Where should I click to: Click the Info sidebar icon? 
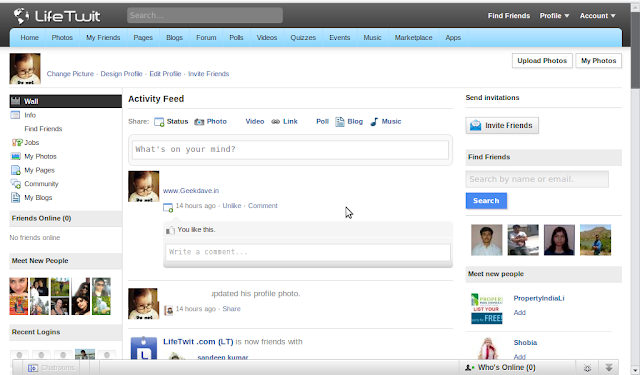click(x=15, y=115)
